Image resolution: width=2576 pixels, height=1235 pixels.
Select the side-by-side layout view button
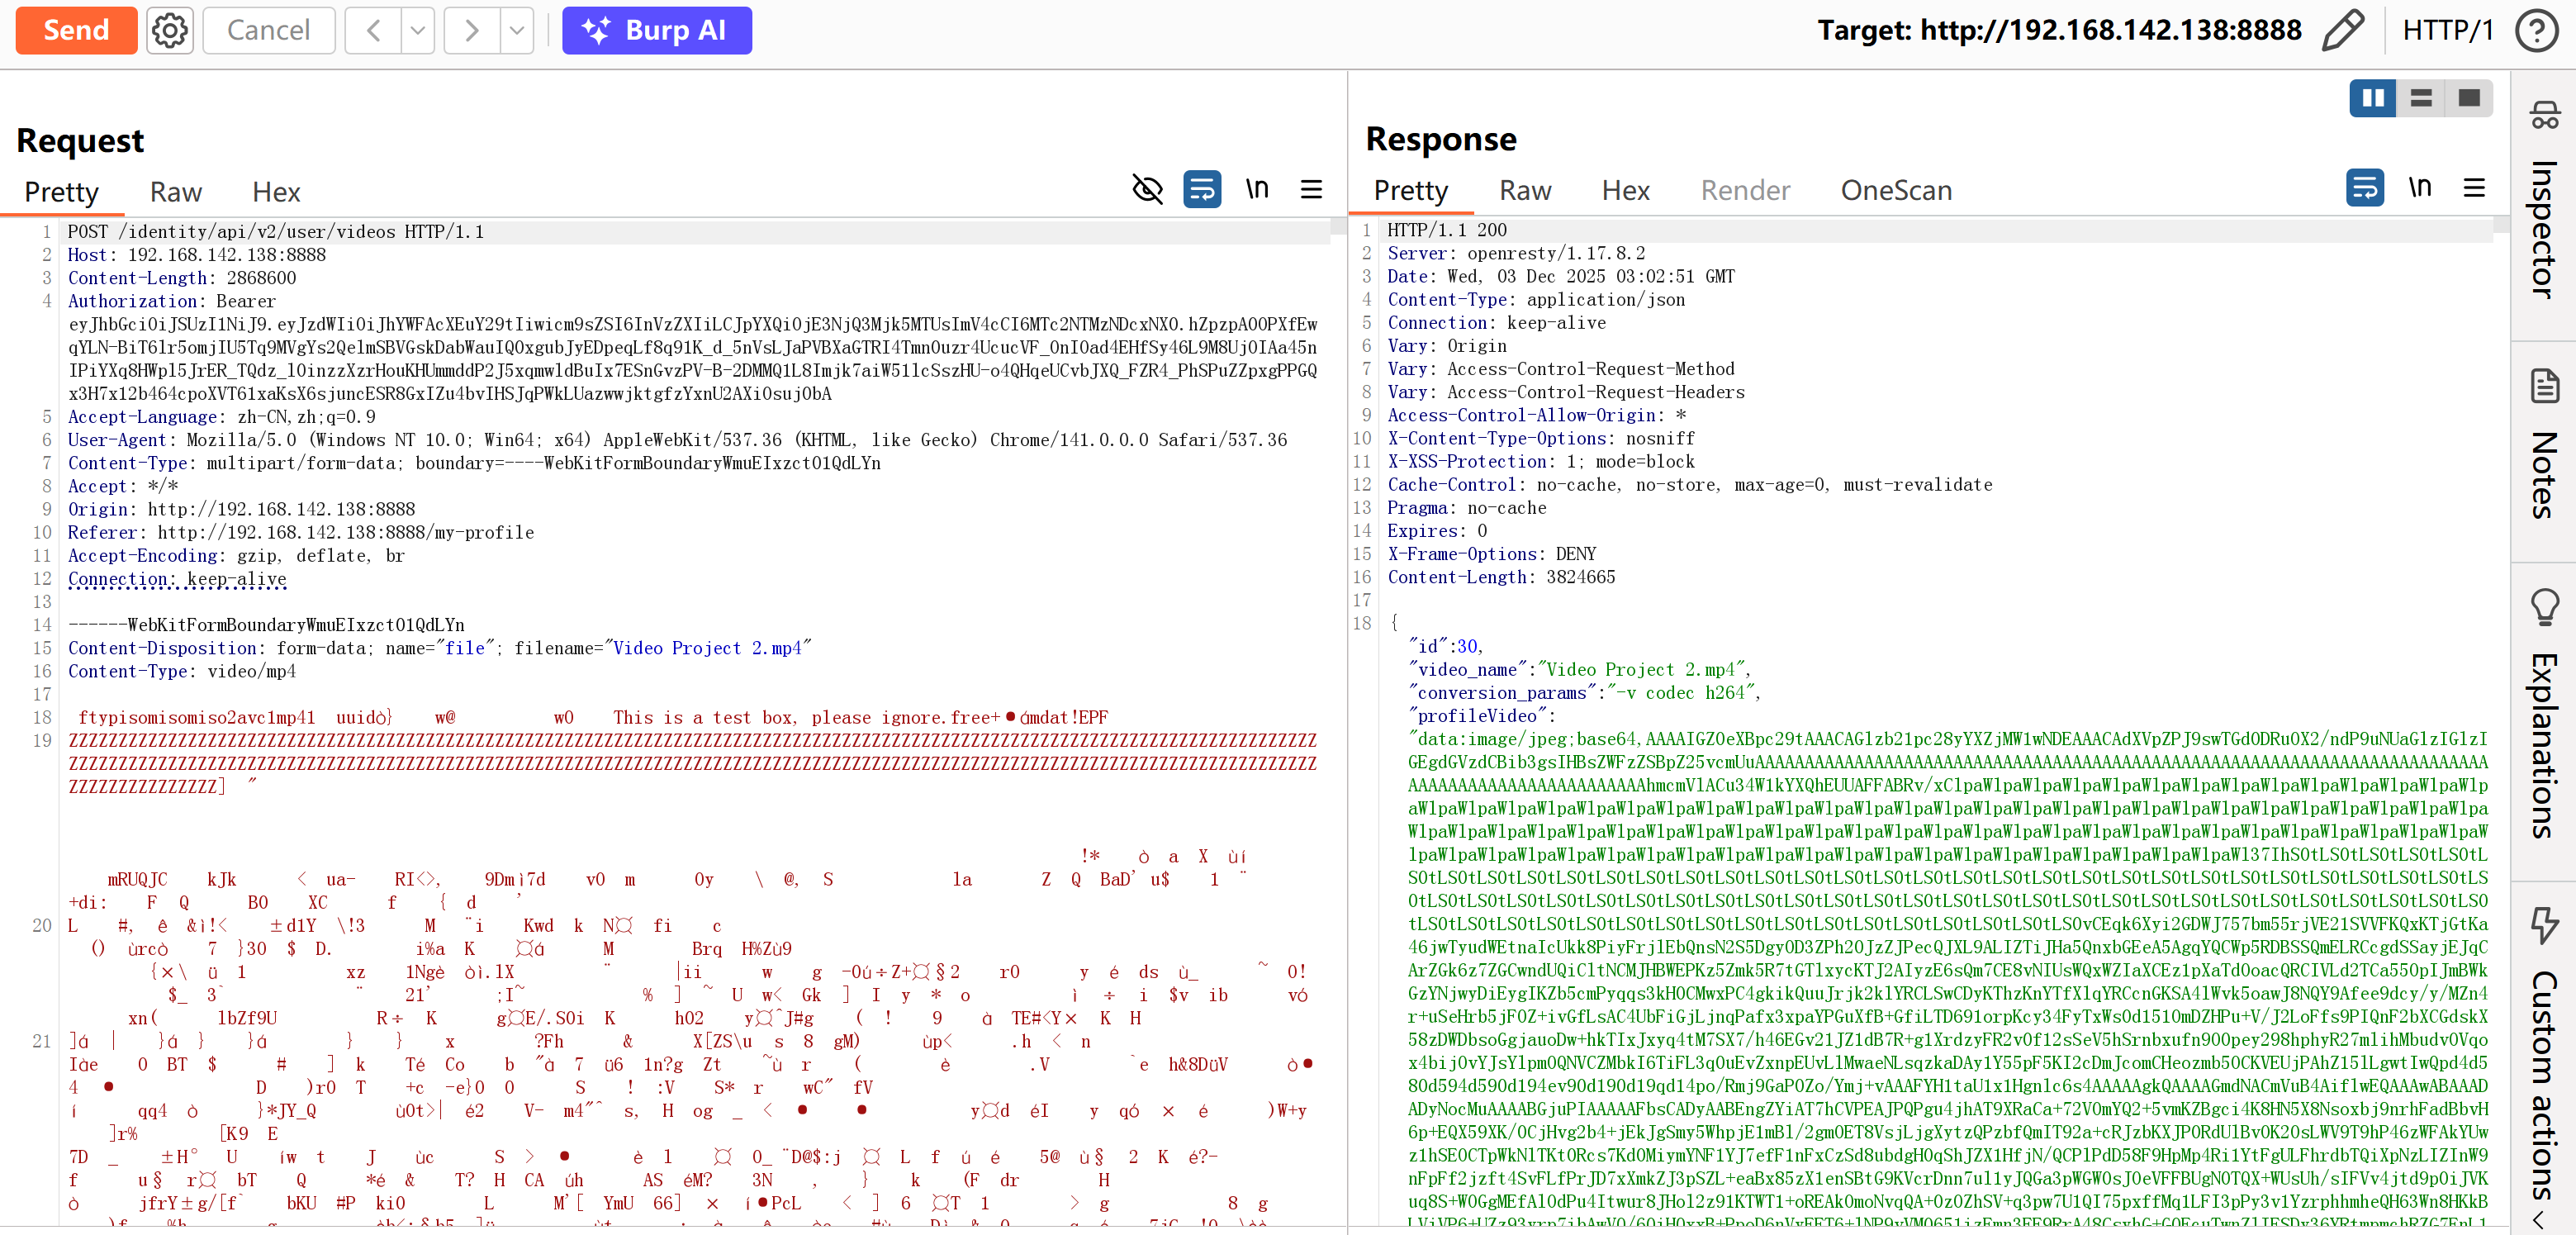(2371, 98)
